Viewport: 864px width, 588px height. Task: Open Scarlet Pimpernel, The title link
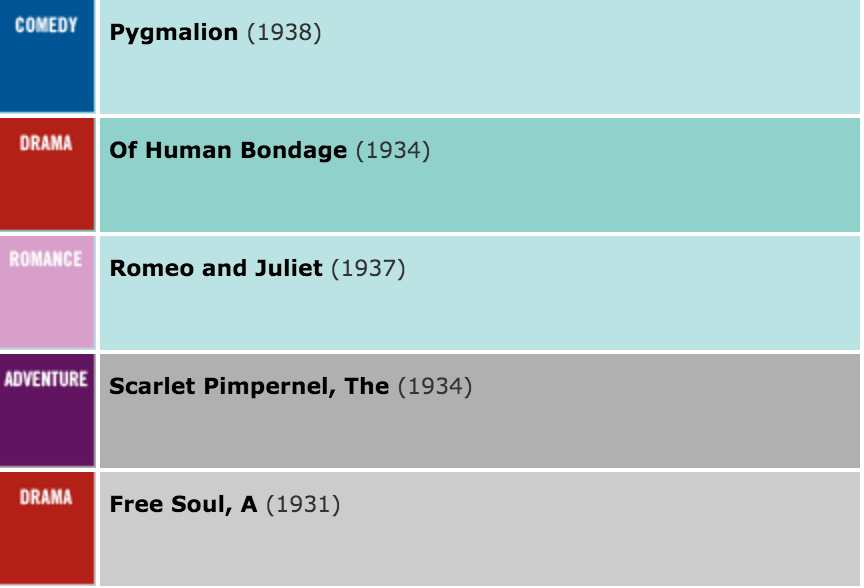pos(248,387)
